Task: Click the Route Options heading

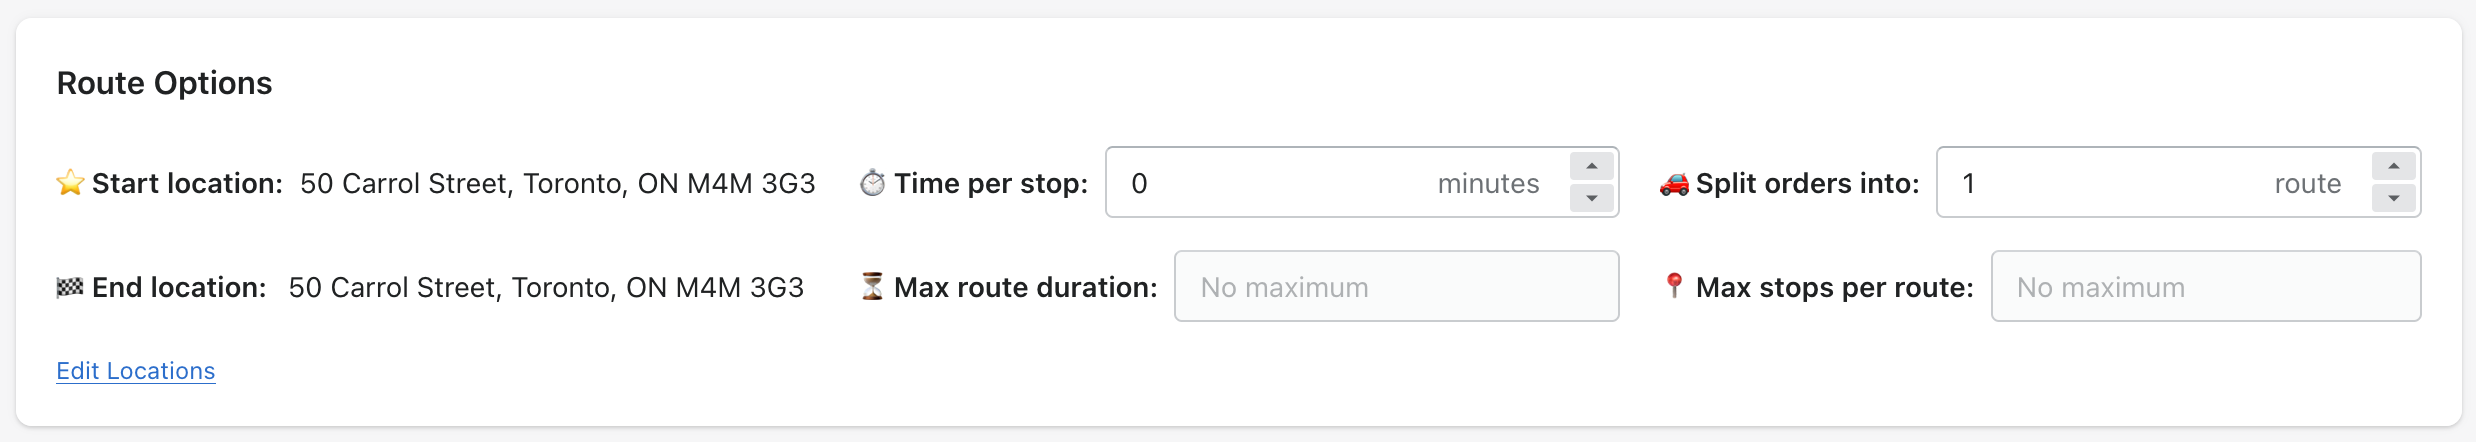Action: pos(165,83)
